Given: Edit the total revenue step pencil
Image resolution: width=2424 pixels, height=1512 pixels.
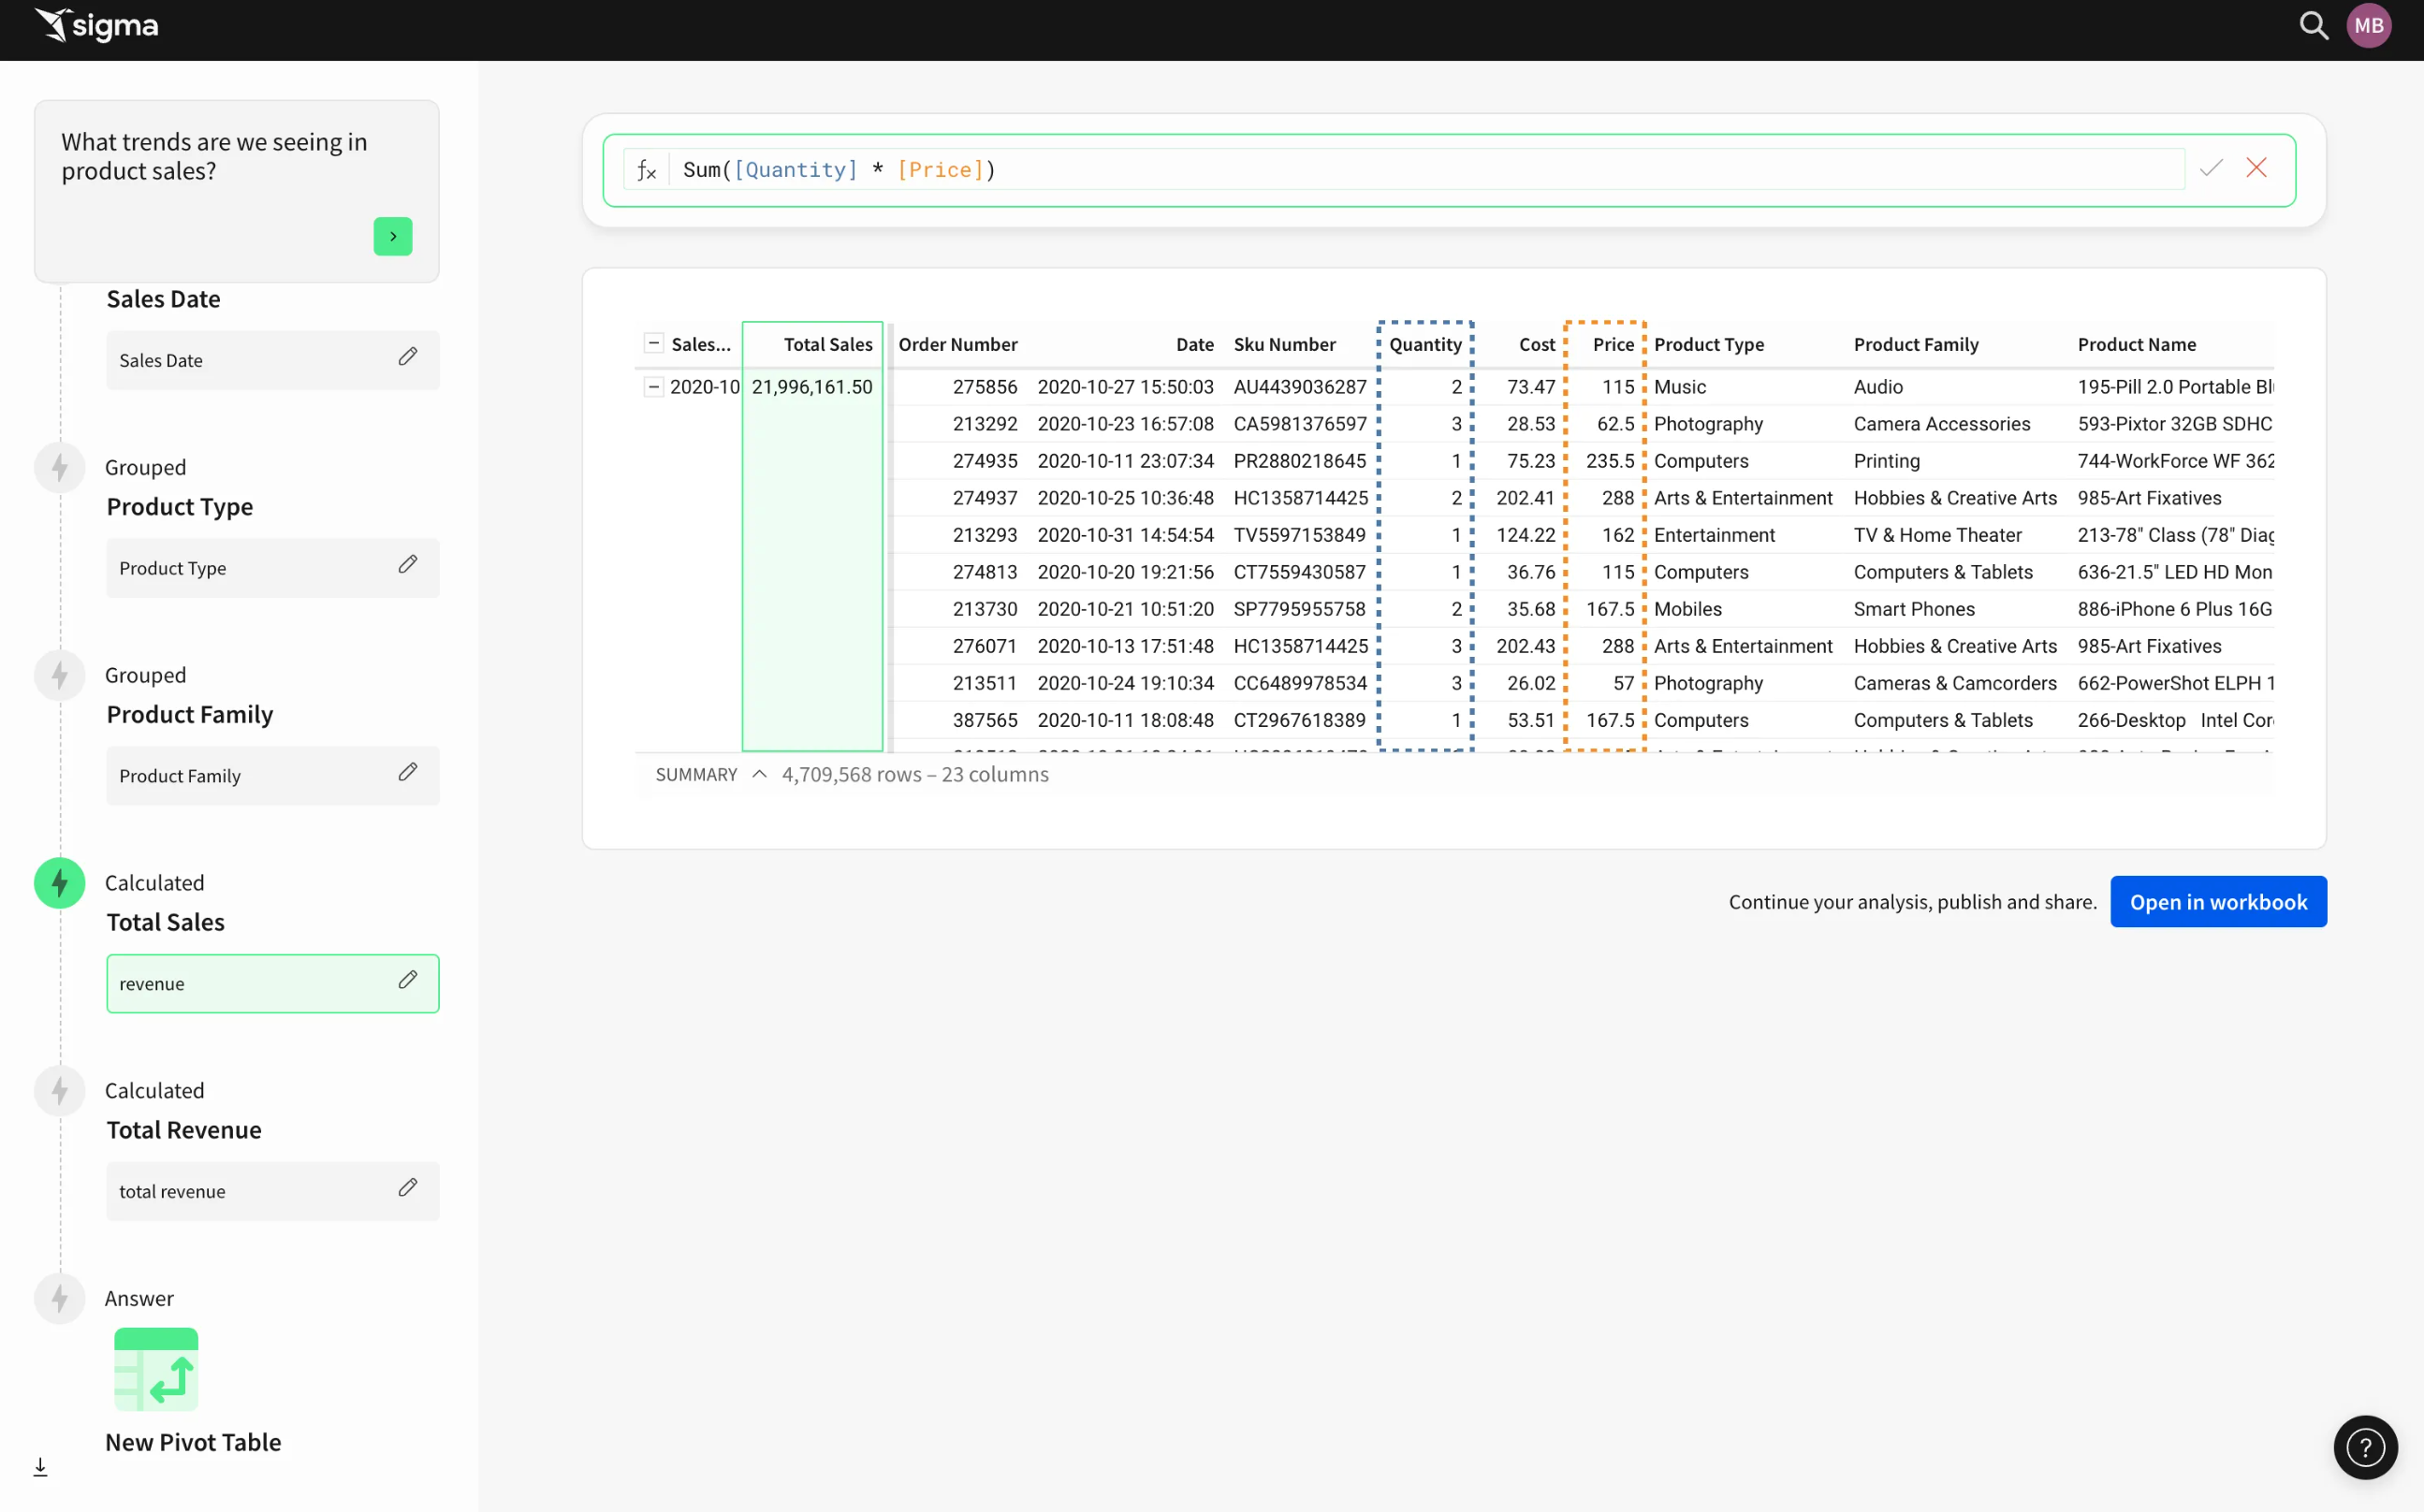Looking at the screenshot, I should pyautogui.click(x=407, y=1188).
